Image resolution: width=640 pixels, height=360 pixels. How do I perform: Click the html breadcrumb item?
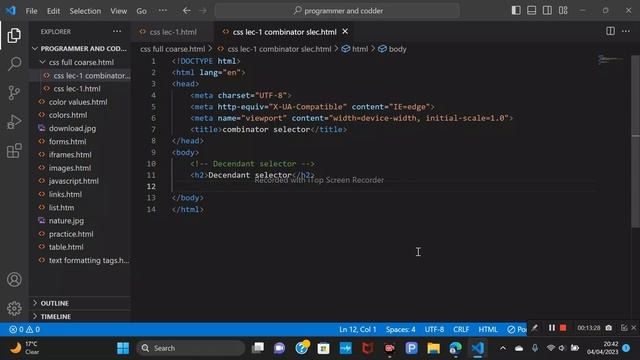pos(355,49)
